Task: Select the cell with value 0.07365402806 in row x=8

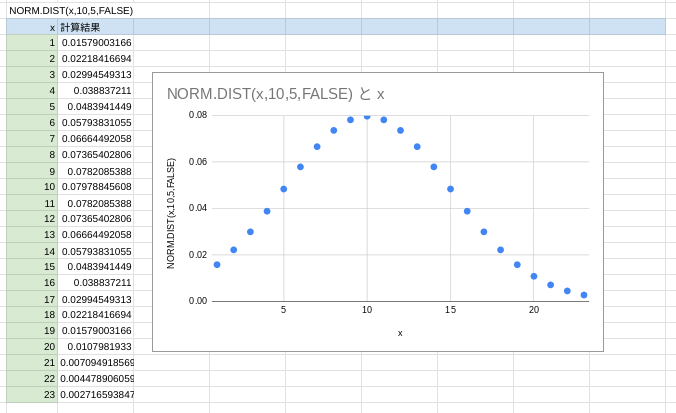Action: click(95, 154)
